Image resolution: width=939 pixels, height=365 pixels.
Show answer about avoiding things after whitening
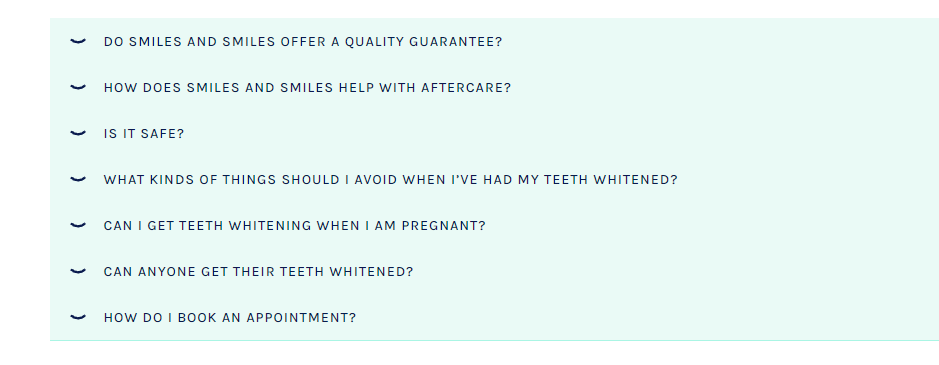coord(494,179)
